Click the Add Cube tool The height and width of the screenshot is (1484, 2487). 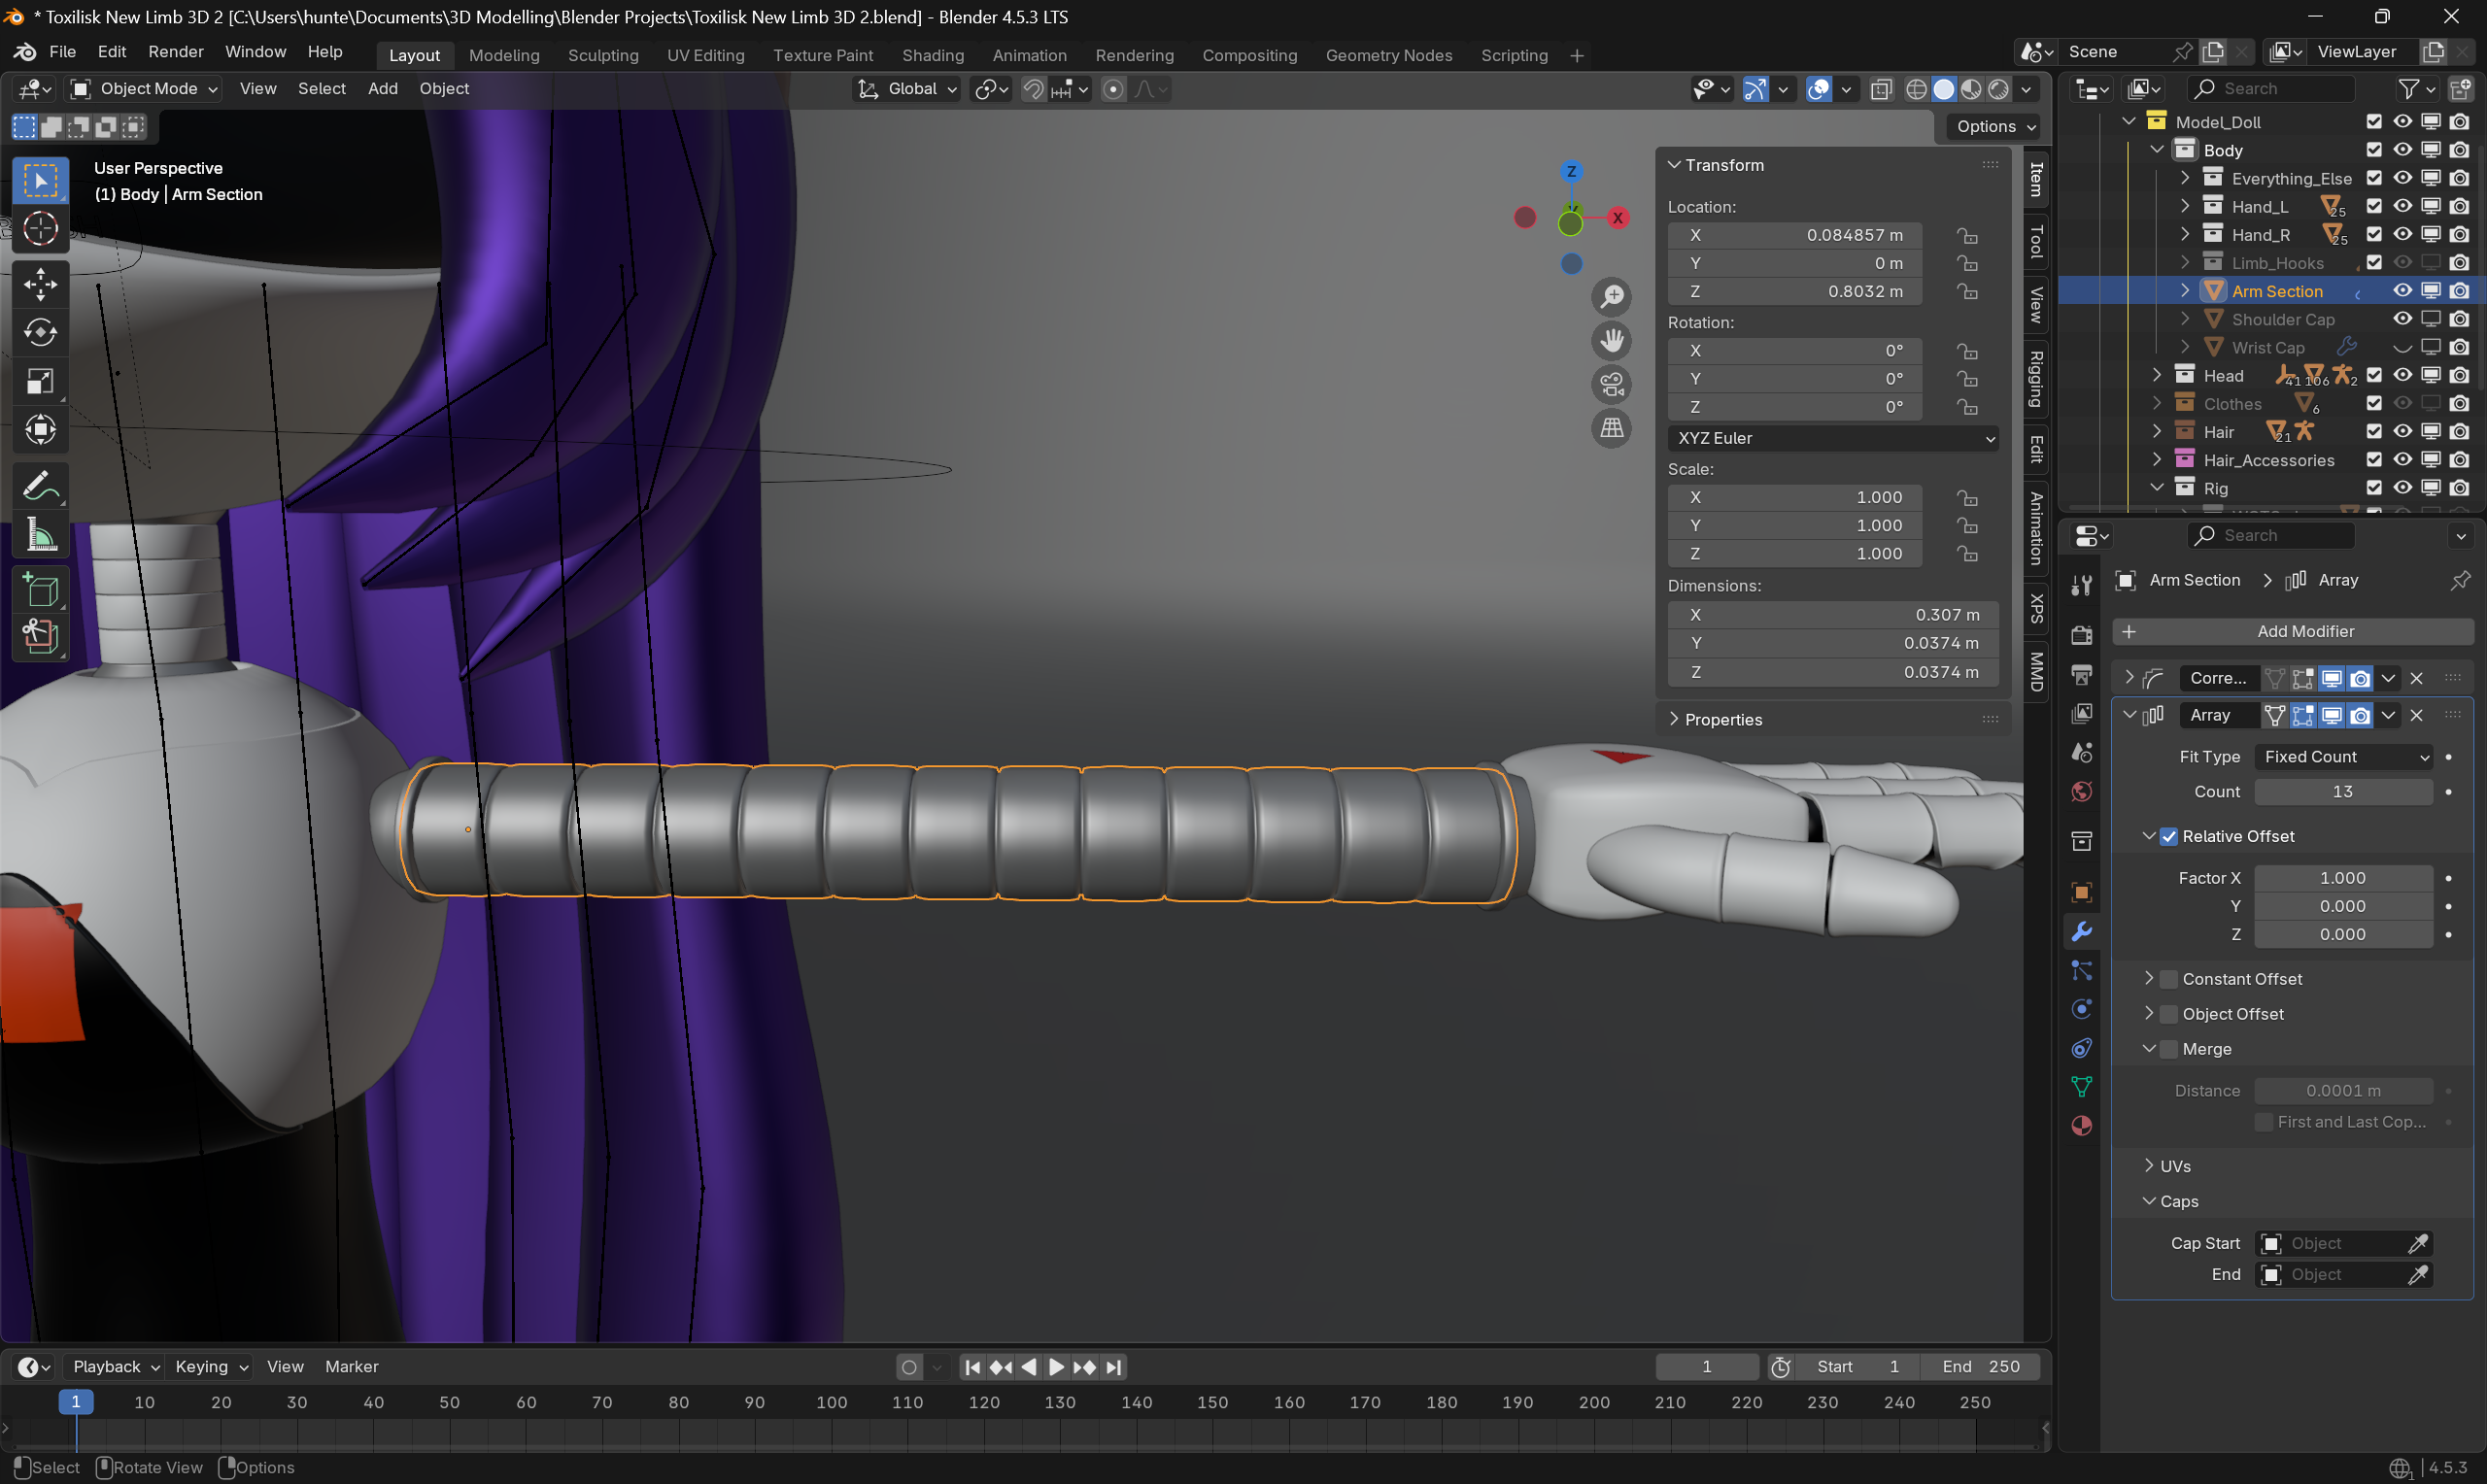coord(40,591)
